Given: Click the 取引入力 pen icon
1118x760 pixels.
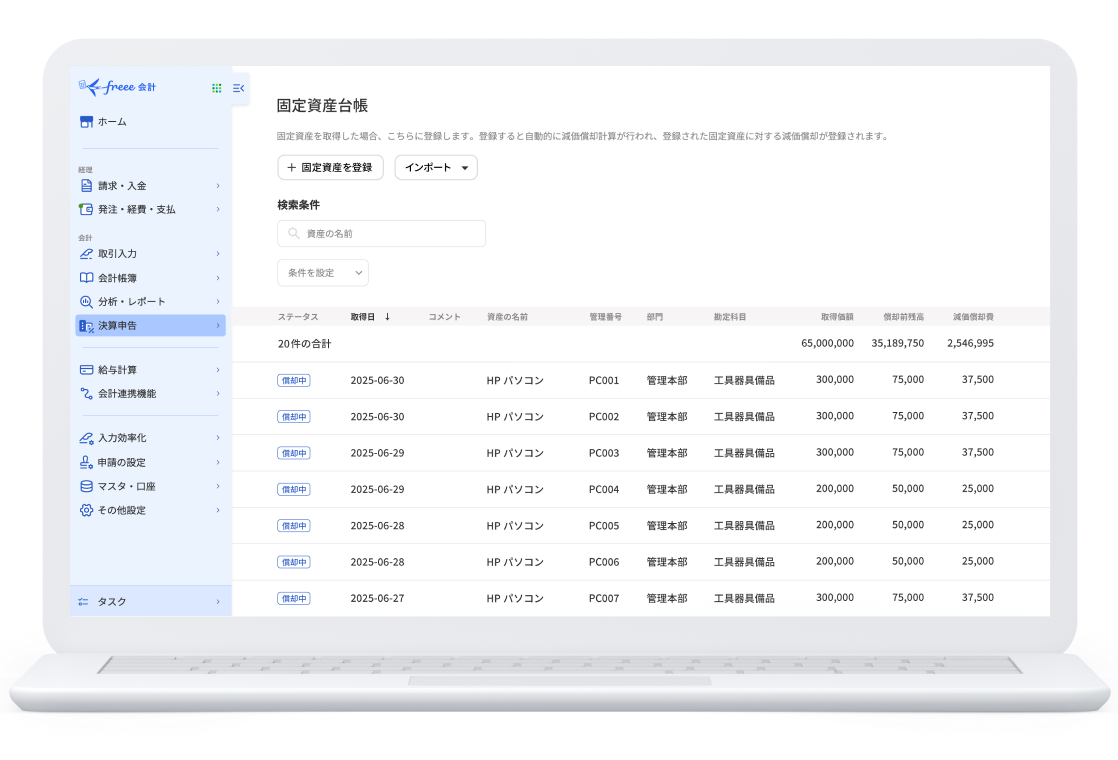Looking at the screenshot, I should coord(86,254).
